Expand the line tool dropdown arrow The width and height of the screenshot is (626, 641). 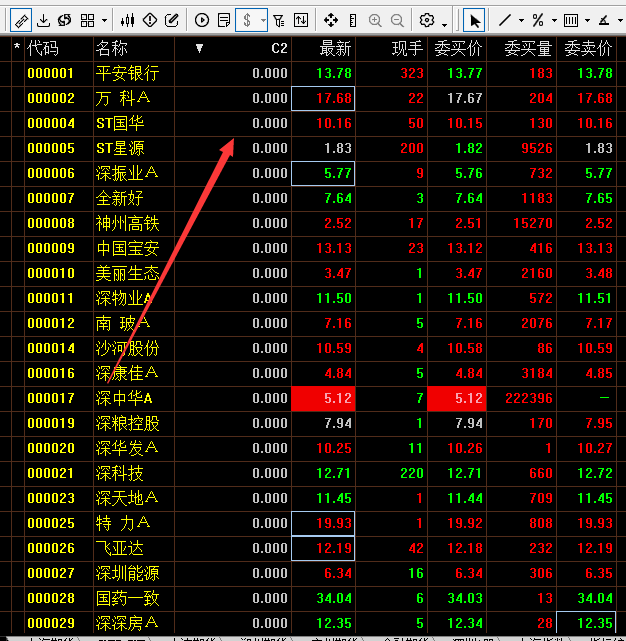pyautogui.click(x=521, y=20)
